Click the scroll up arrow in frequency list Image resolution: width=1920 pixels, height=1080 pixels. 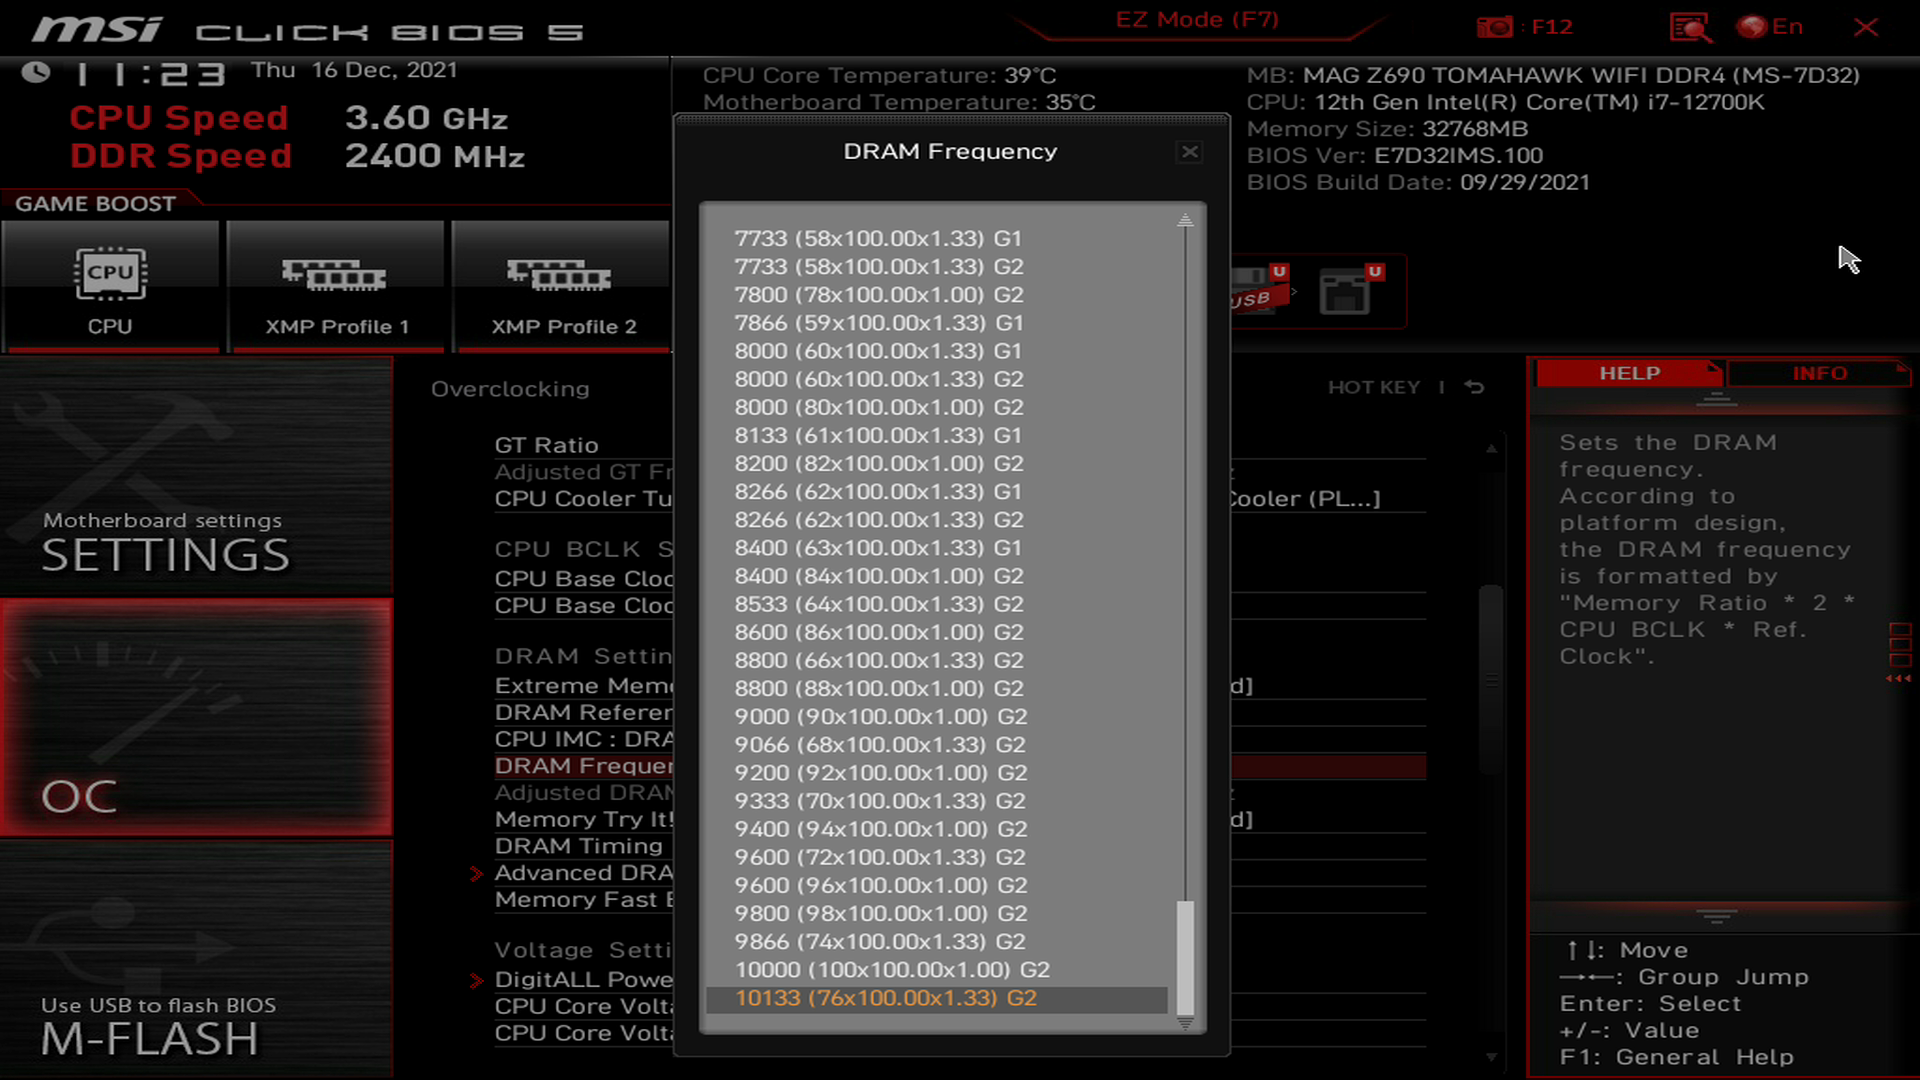click(x=1185, y=221)
